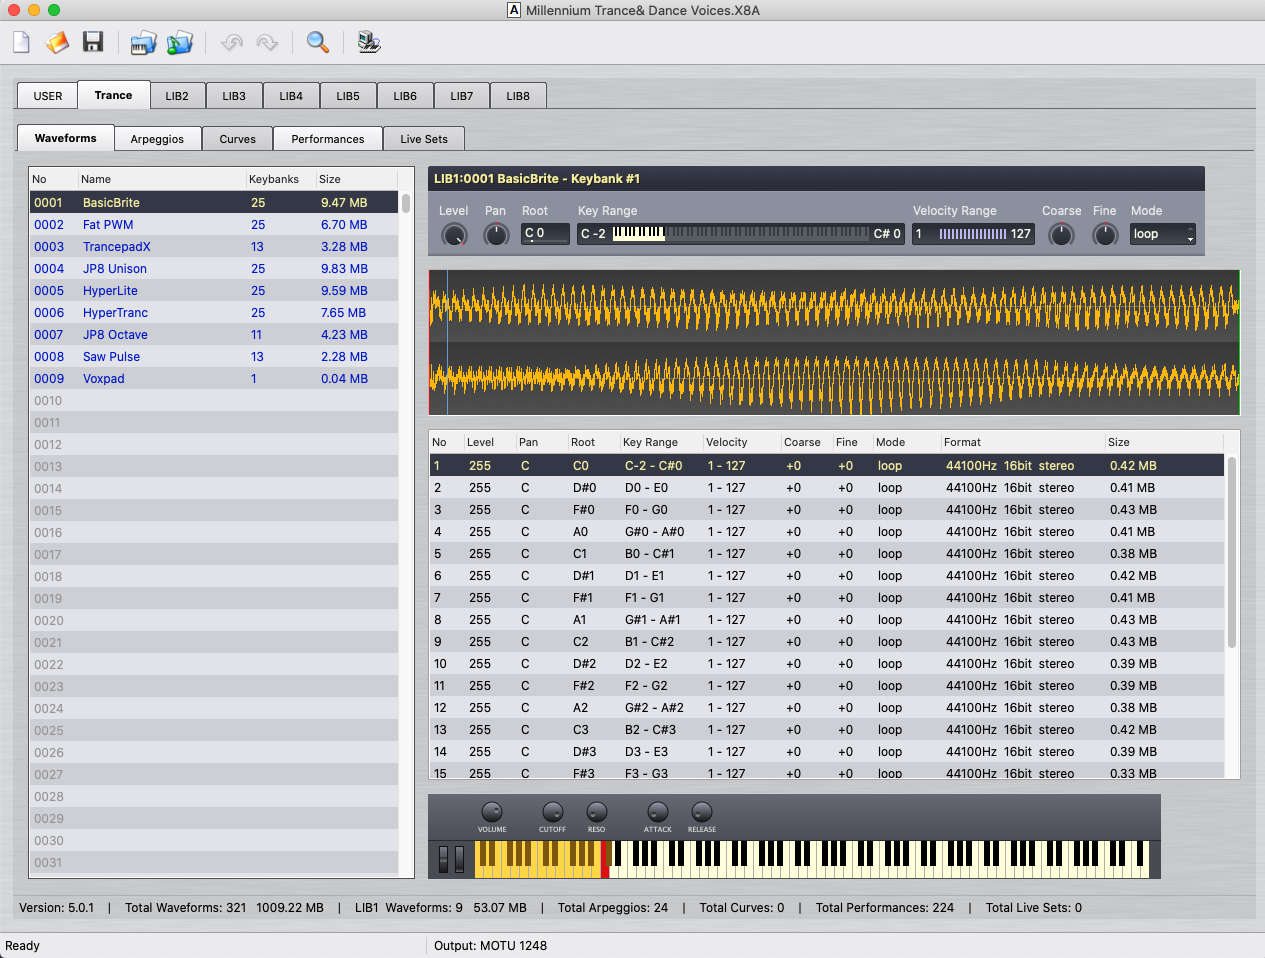Click the CUTOFF knob
The width and height of the screenshot is (1265, 958).
pyautogui.click(x=552, y=812)
